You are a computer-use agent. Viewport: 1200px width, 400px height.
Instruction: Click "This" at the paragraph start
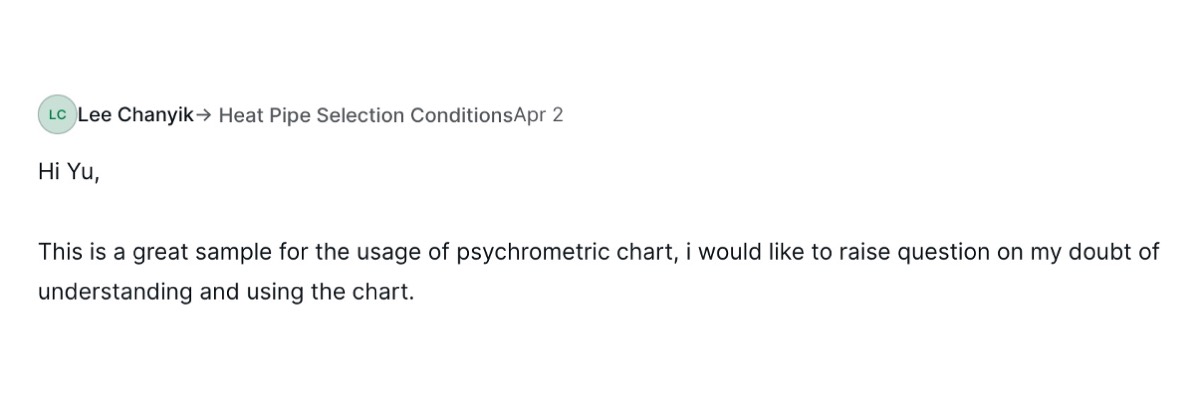(x=60, y=252)
